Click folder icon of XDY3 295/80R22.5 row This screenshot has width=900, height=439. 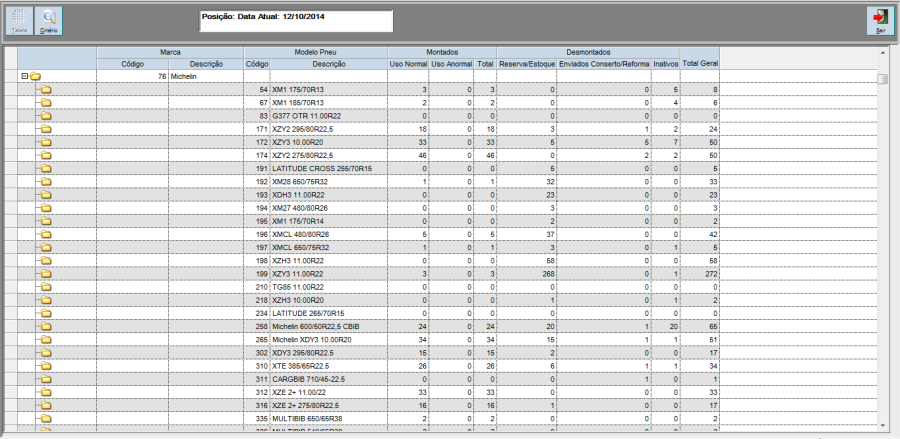[x=46, y=353]
